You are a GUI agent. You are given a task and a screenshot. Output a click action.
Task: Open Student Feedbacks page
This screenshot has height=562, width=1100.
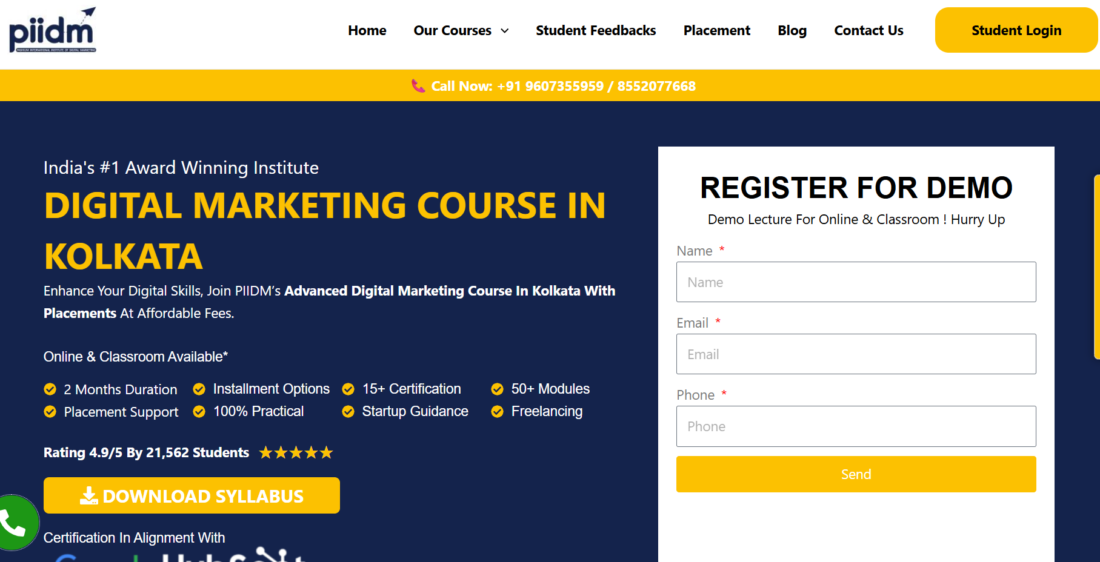click(596, 30)
